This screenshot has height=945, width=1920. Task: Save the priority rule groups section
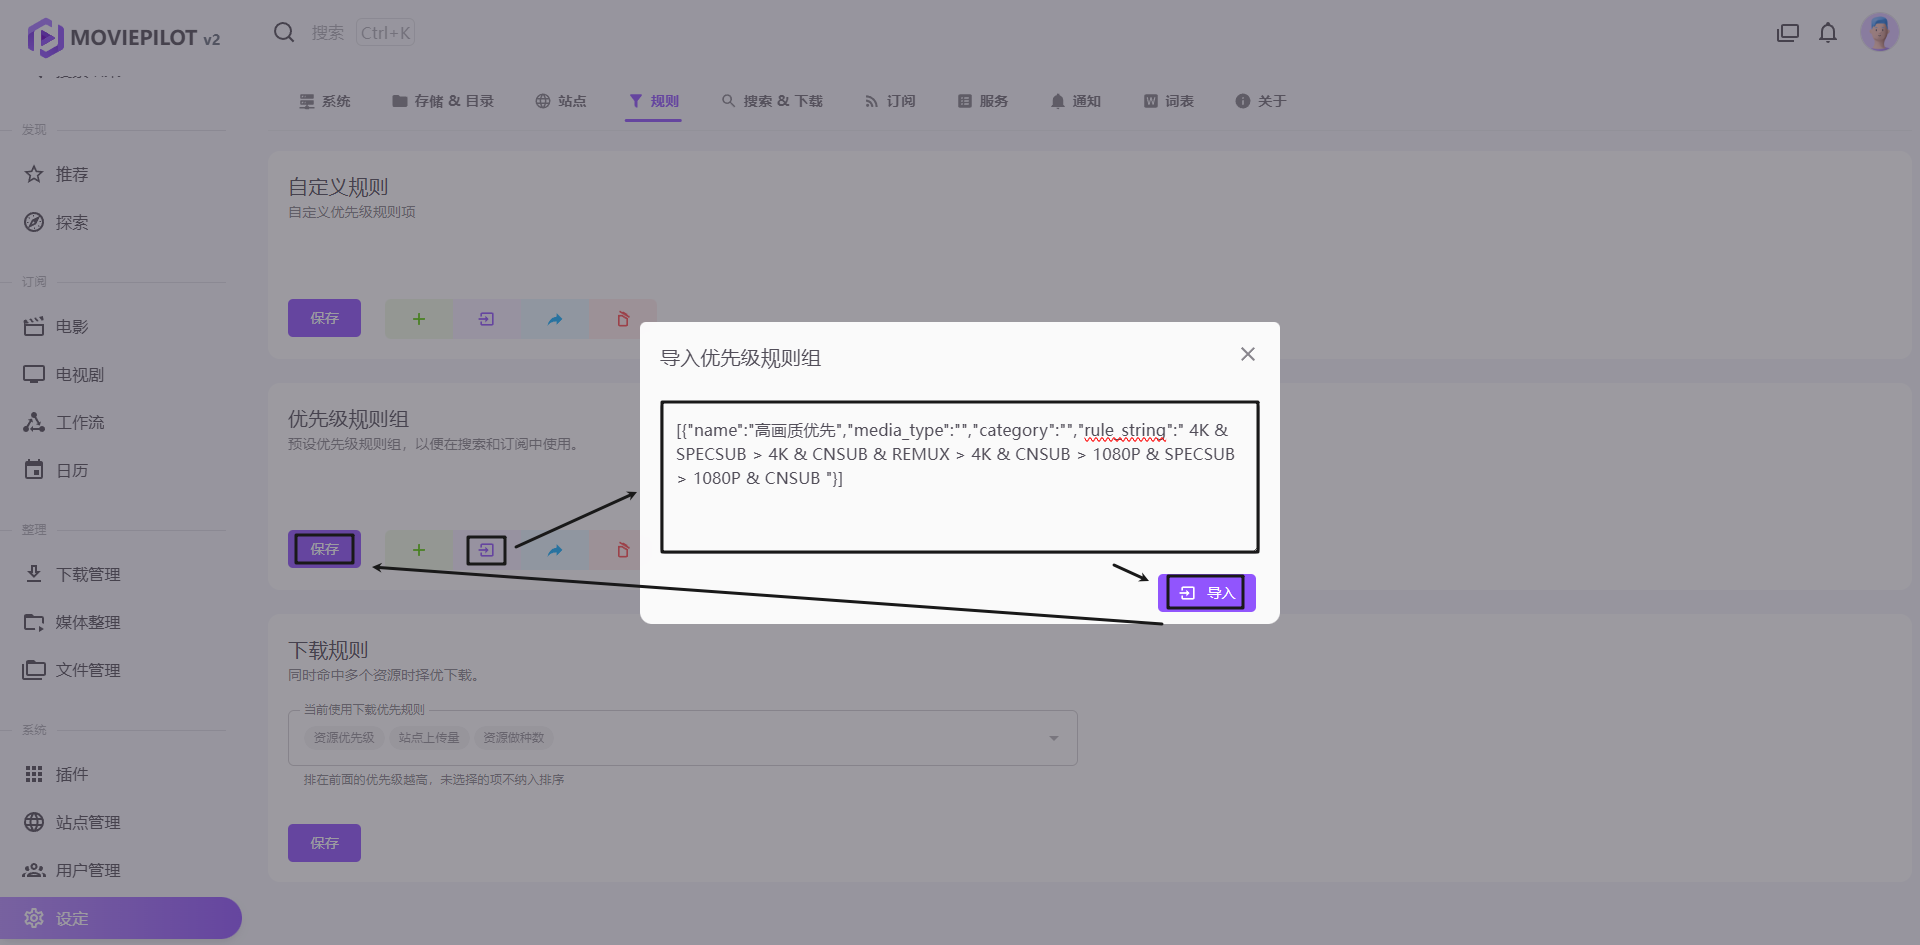(x=324, y=549)
